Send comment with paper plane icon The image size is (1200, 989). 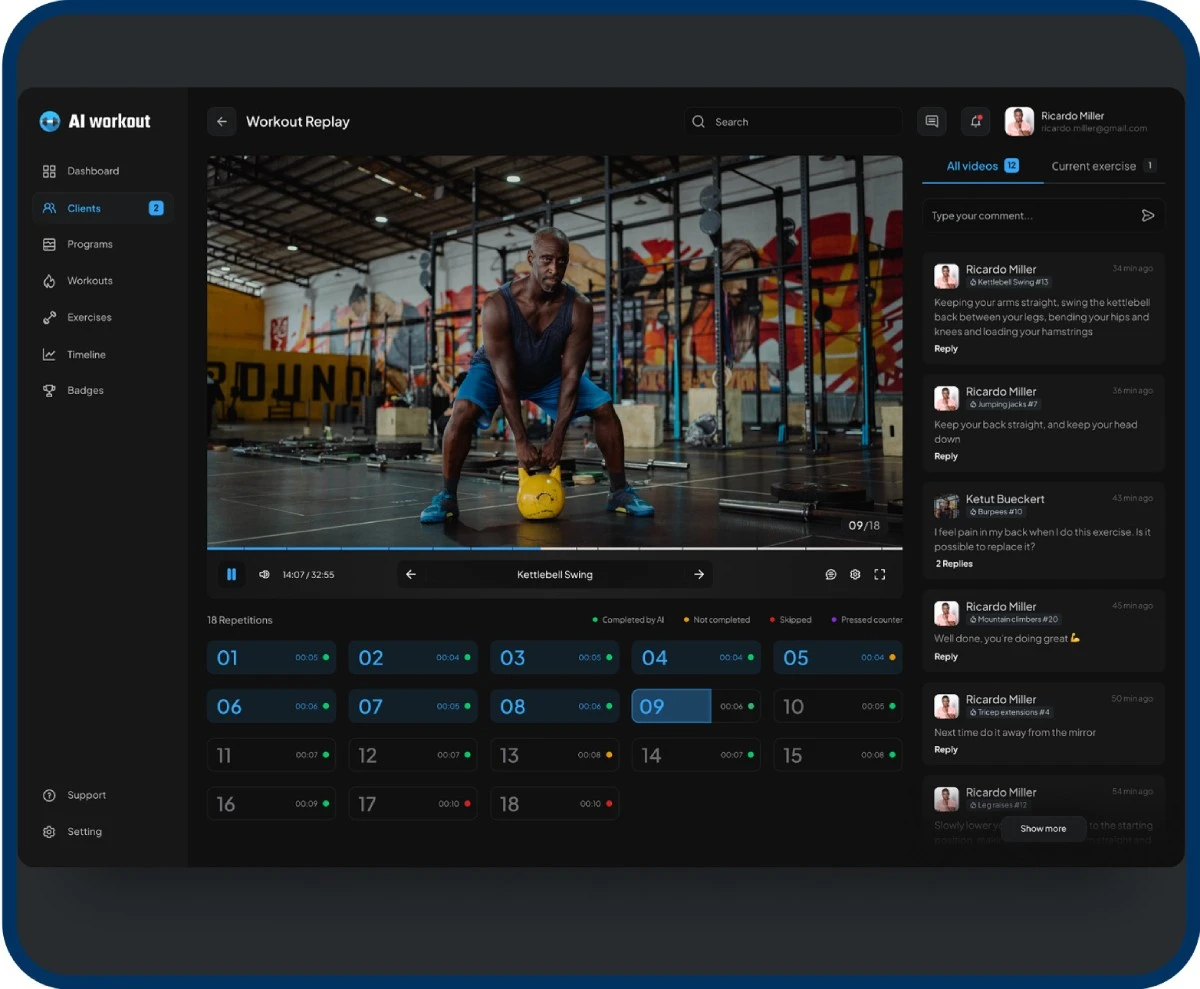pos(1147,216)
